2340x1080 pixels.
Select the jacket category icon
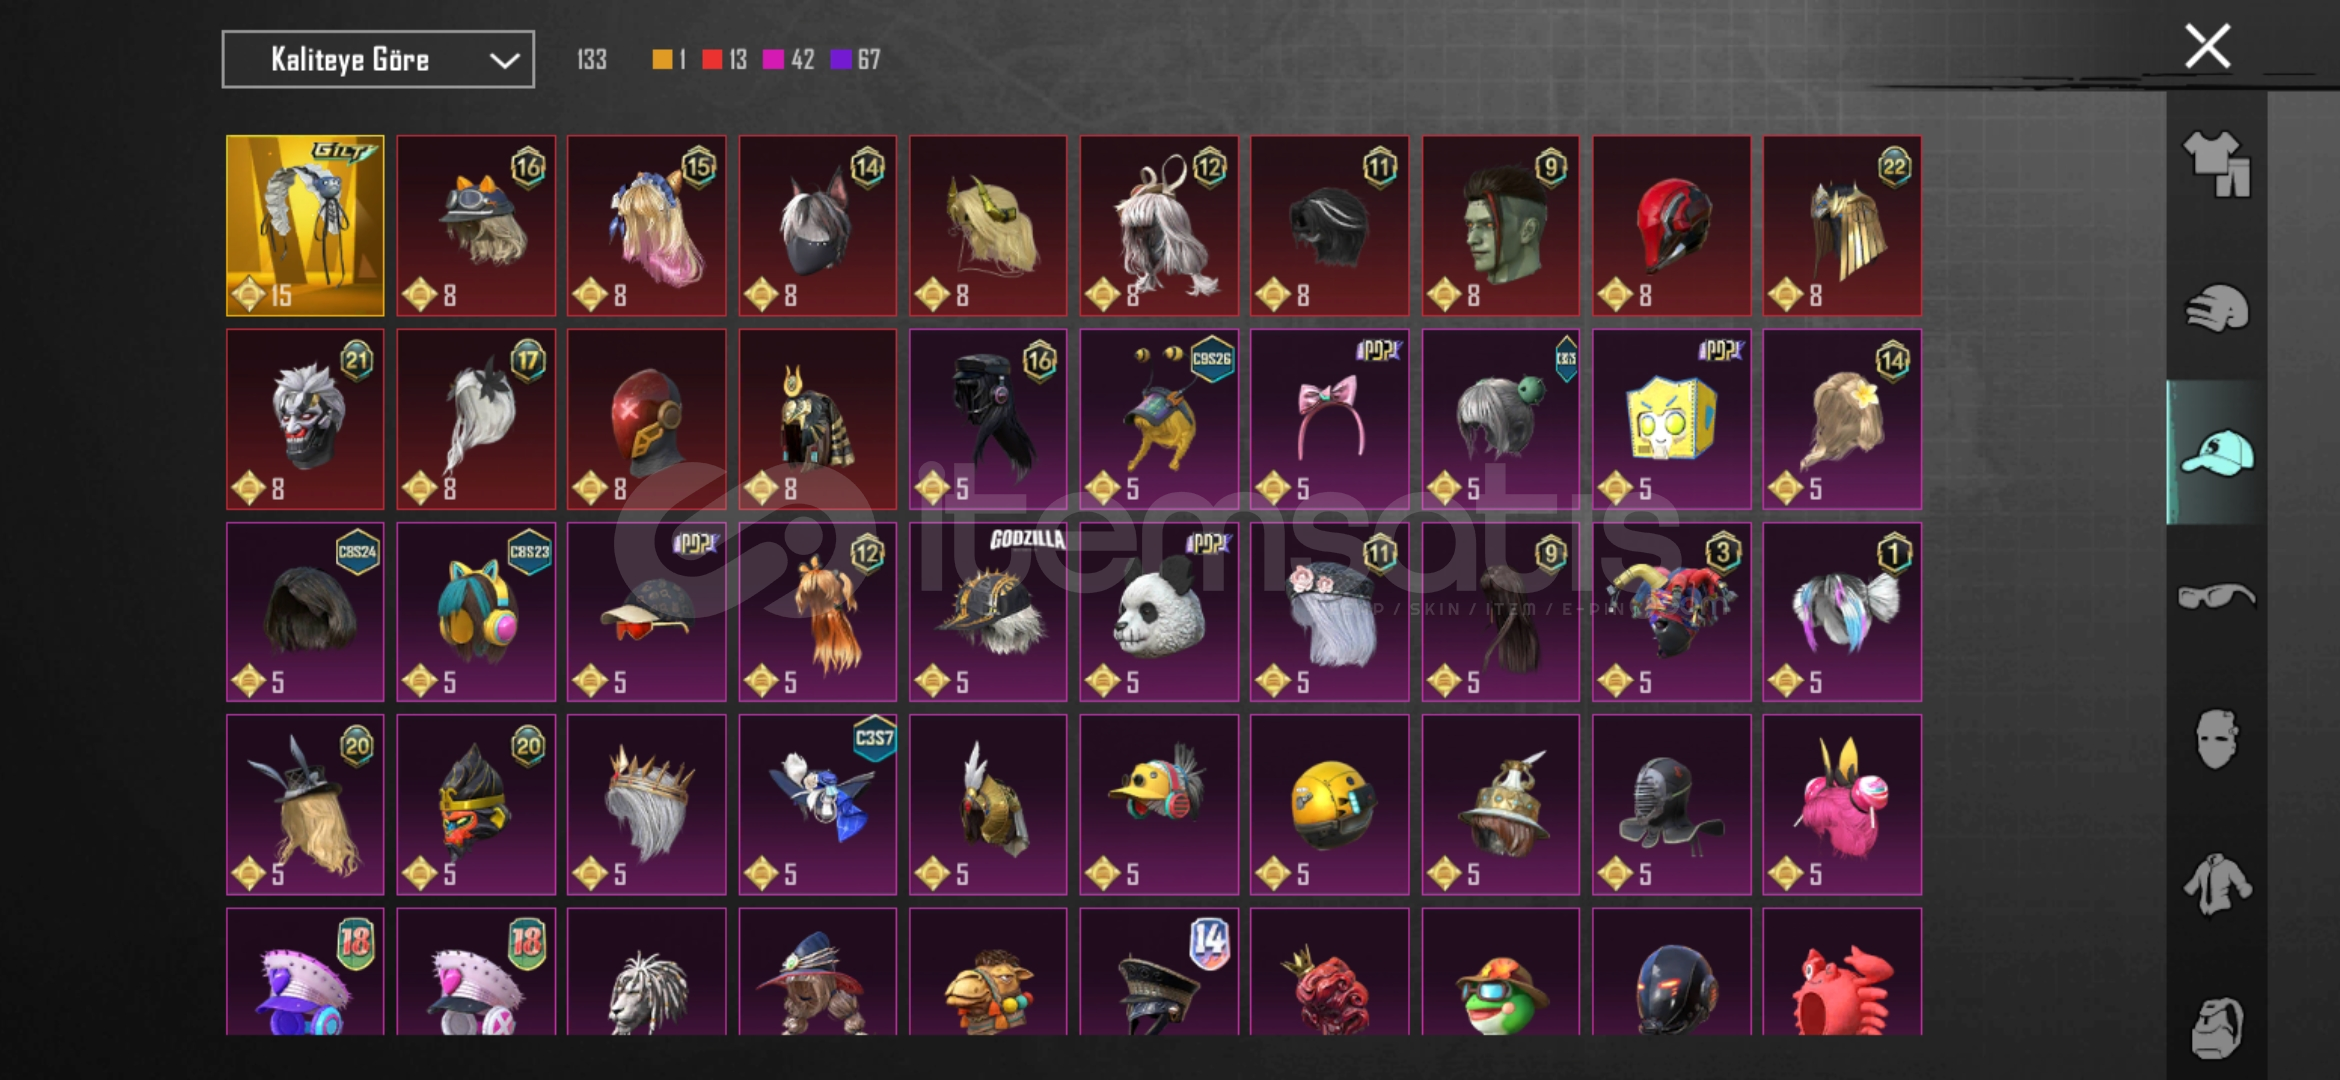click(x=2216, y=883)
